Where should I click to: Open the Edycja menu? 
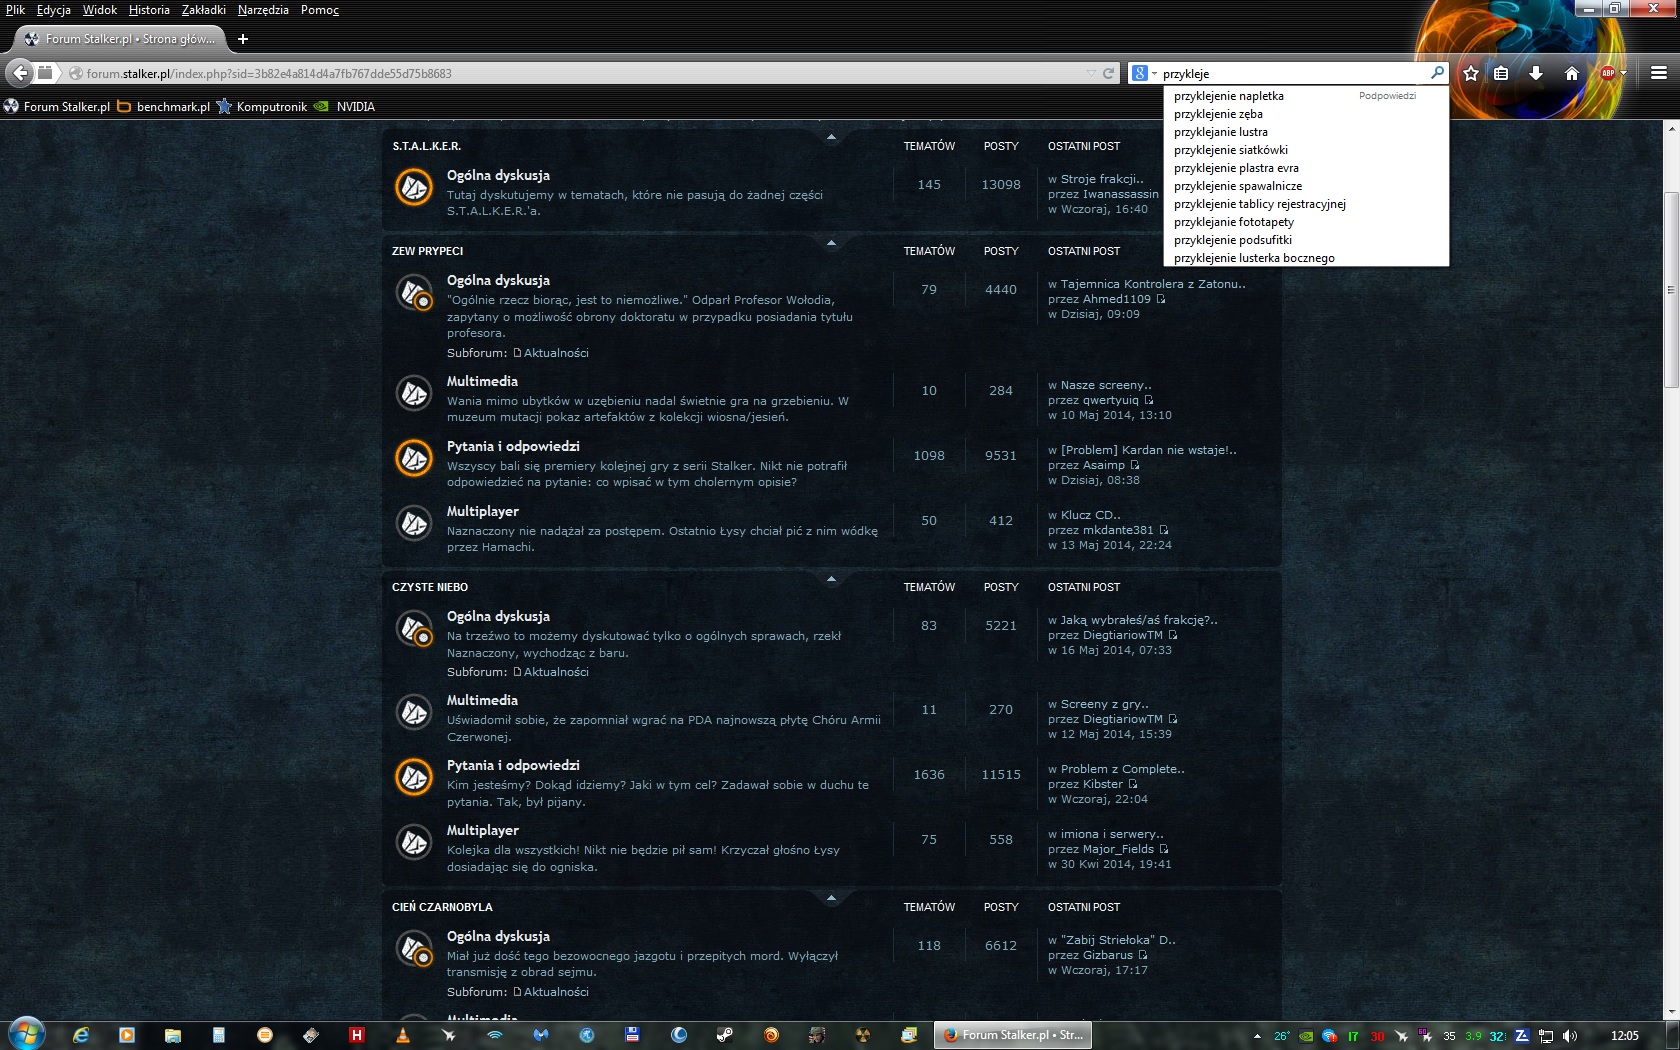[54, 10]
